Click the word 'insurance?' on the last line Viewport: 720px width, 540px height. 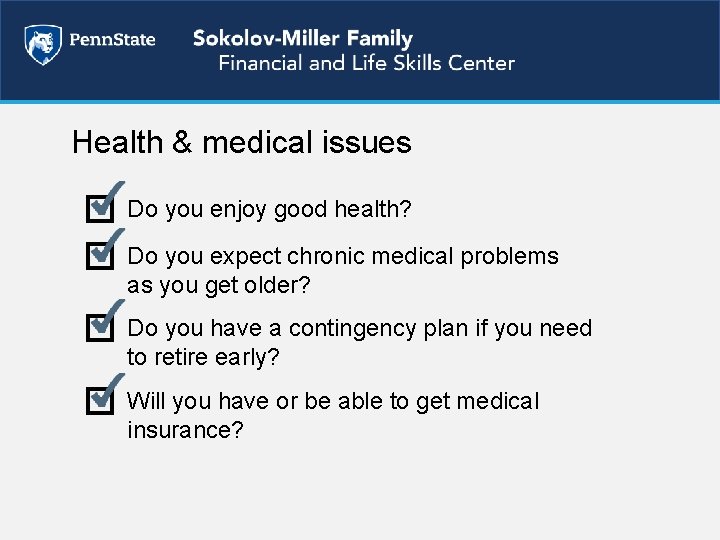[186, 430]
